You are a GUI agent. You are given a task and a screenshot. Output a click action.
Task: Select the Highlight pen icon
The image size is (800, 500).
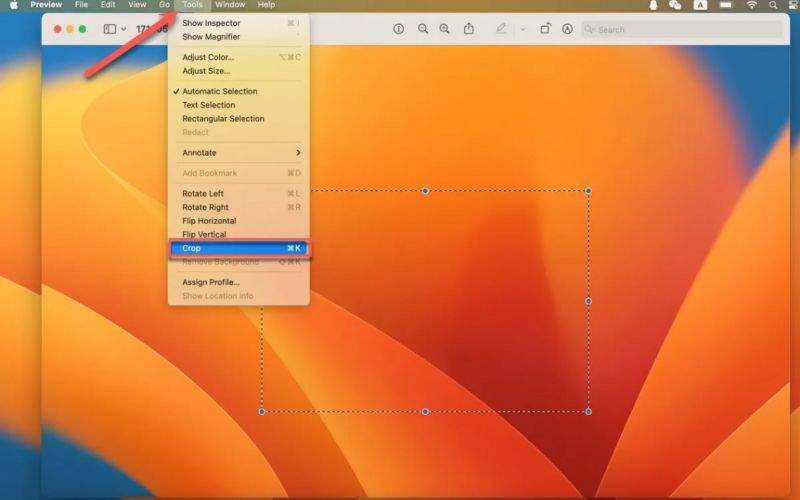[501, 29]
